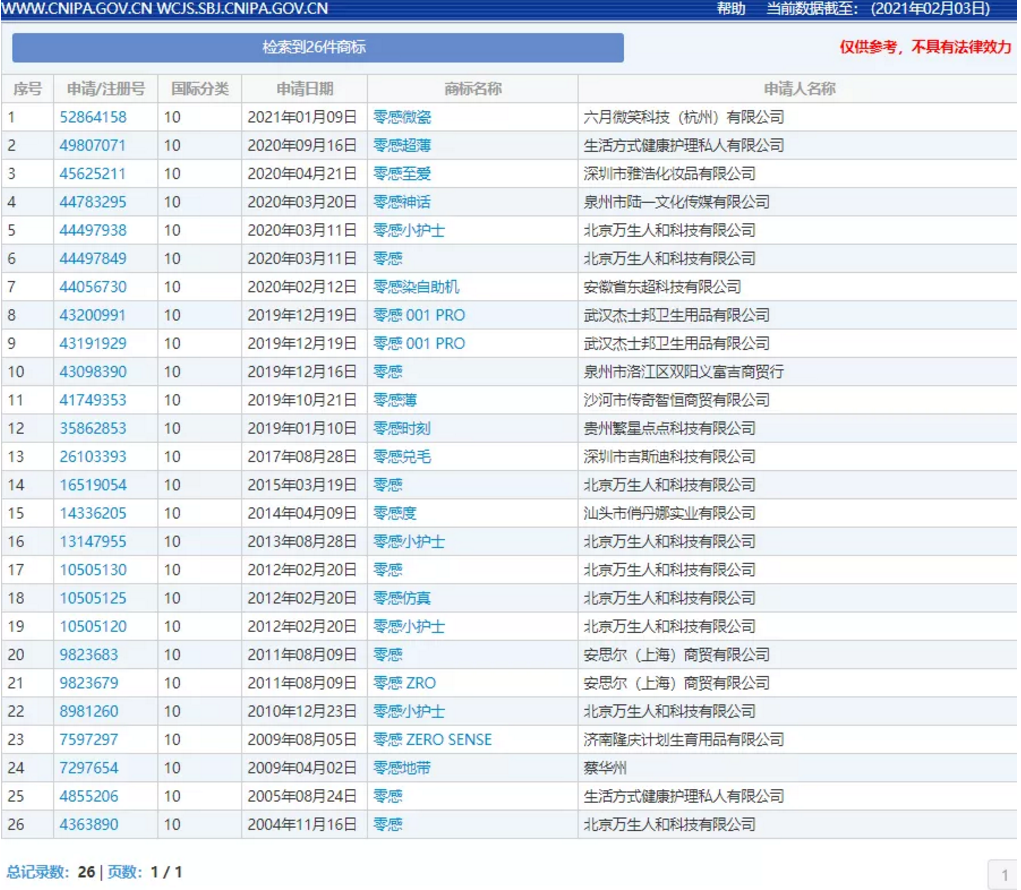
Task: Select applicant 蔡华州
Action: coord(605,768)
